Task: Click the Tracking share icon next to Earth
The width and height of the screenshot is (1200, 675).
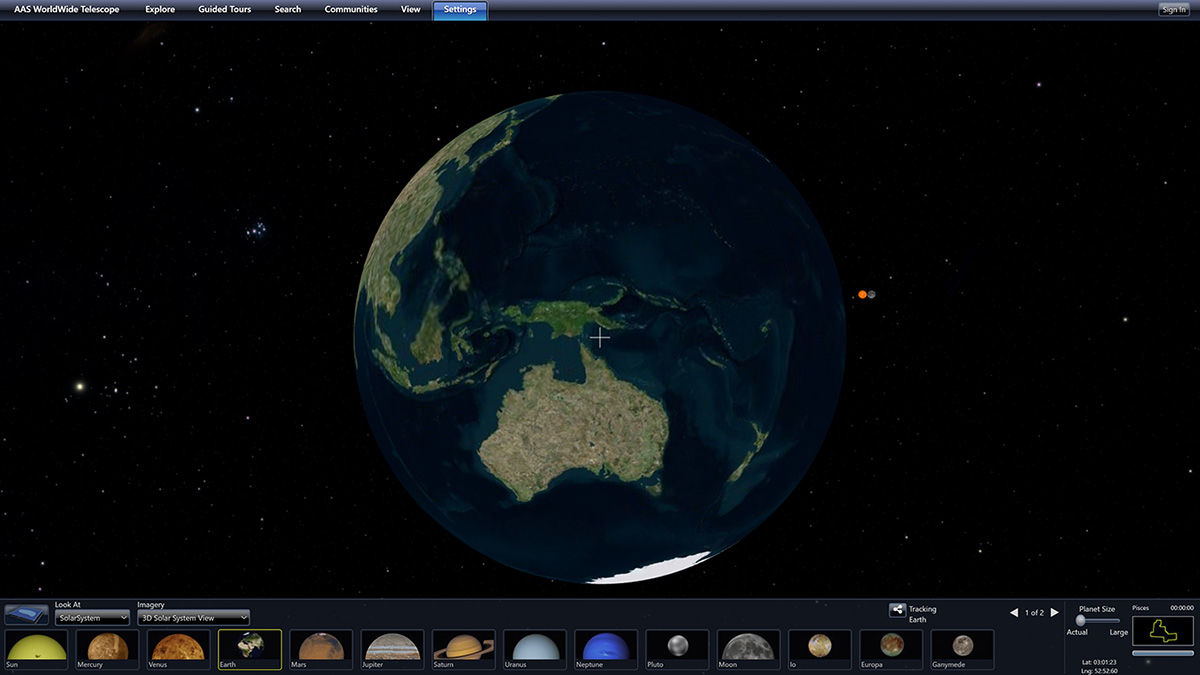Action: pyautogui.click(x=898, y=609)
